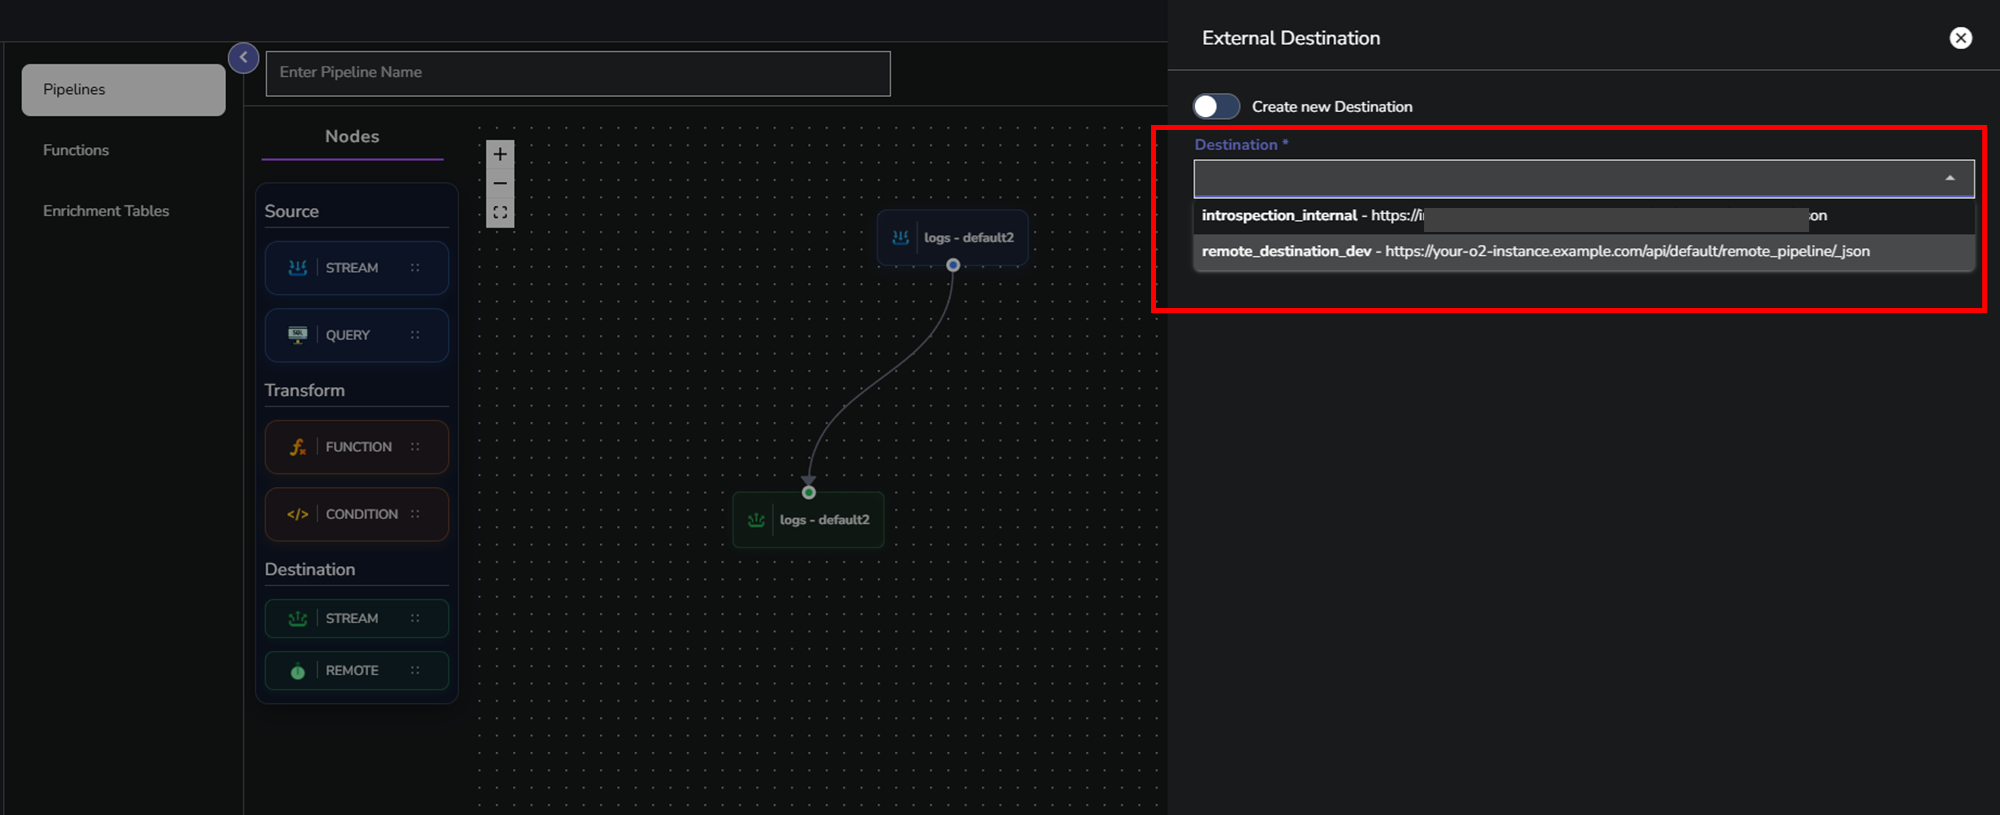Viewport: 2000px width, 815px height.
Task: Click the Enter Pipeline Name field
Action: pos(577,73)
